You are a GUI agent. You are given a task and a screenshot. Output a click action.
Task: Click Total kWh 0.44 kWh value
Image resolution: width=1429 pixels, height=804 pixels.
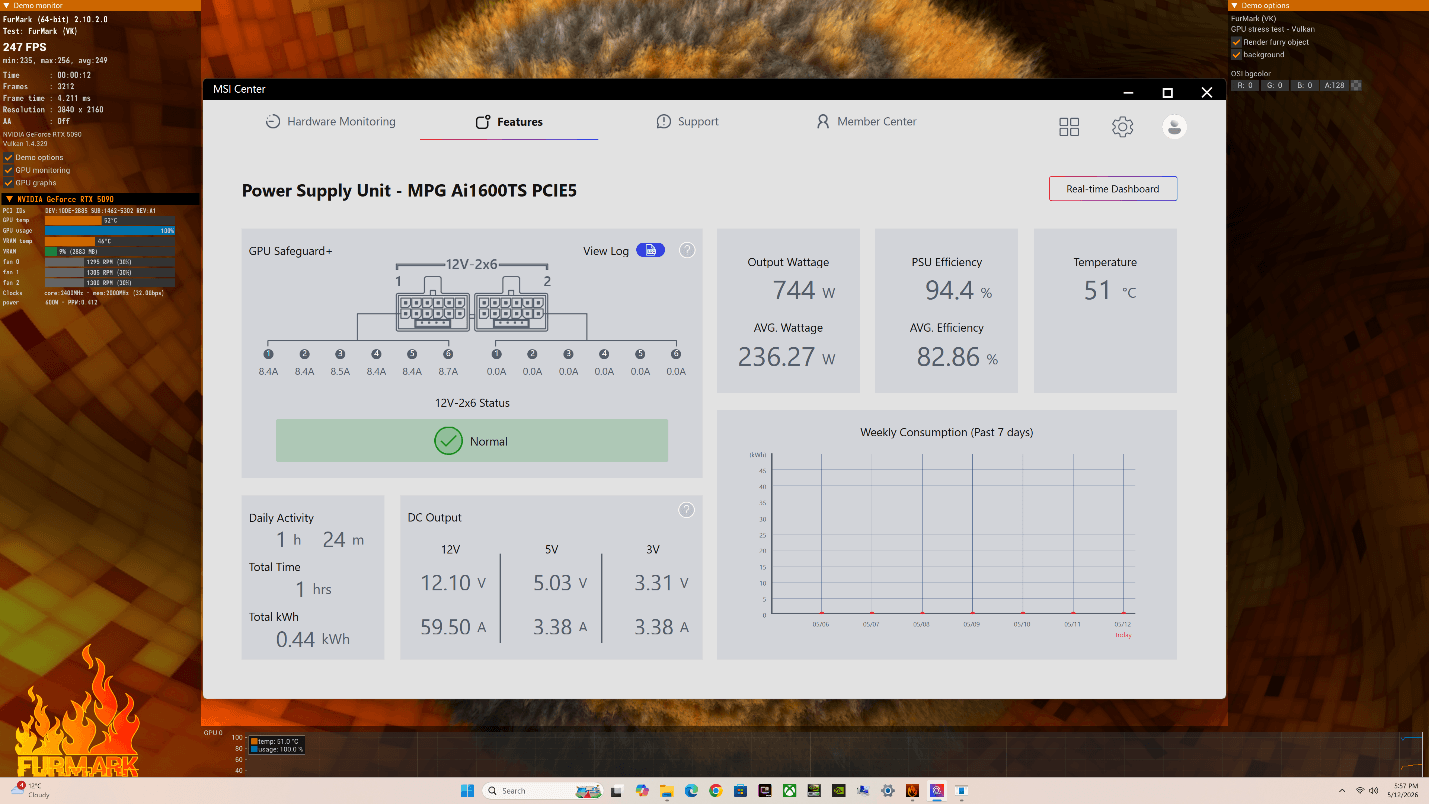313,639
